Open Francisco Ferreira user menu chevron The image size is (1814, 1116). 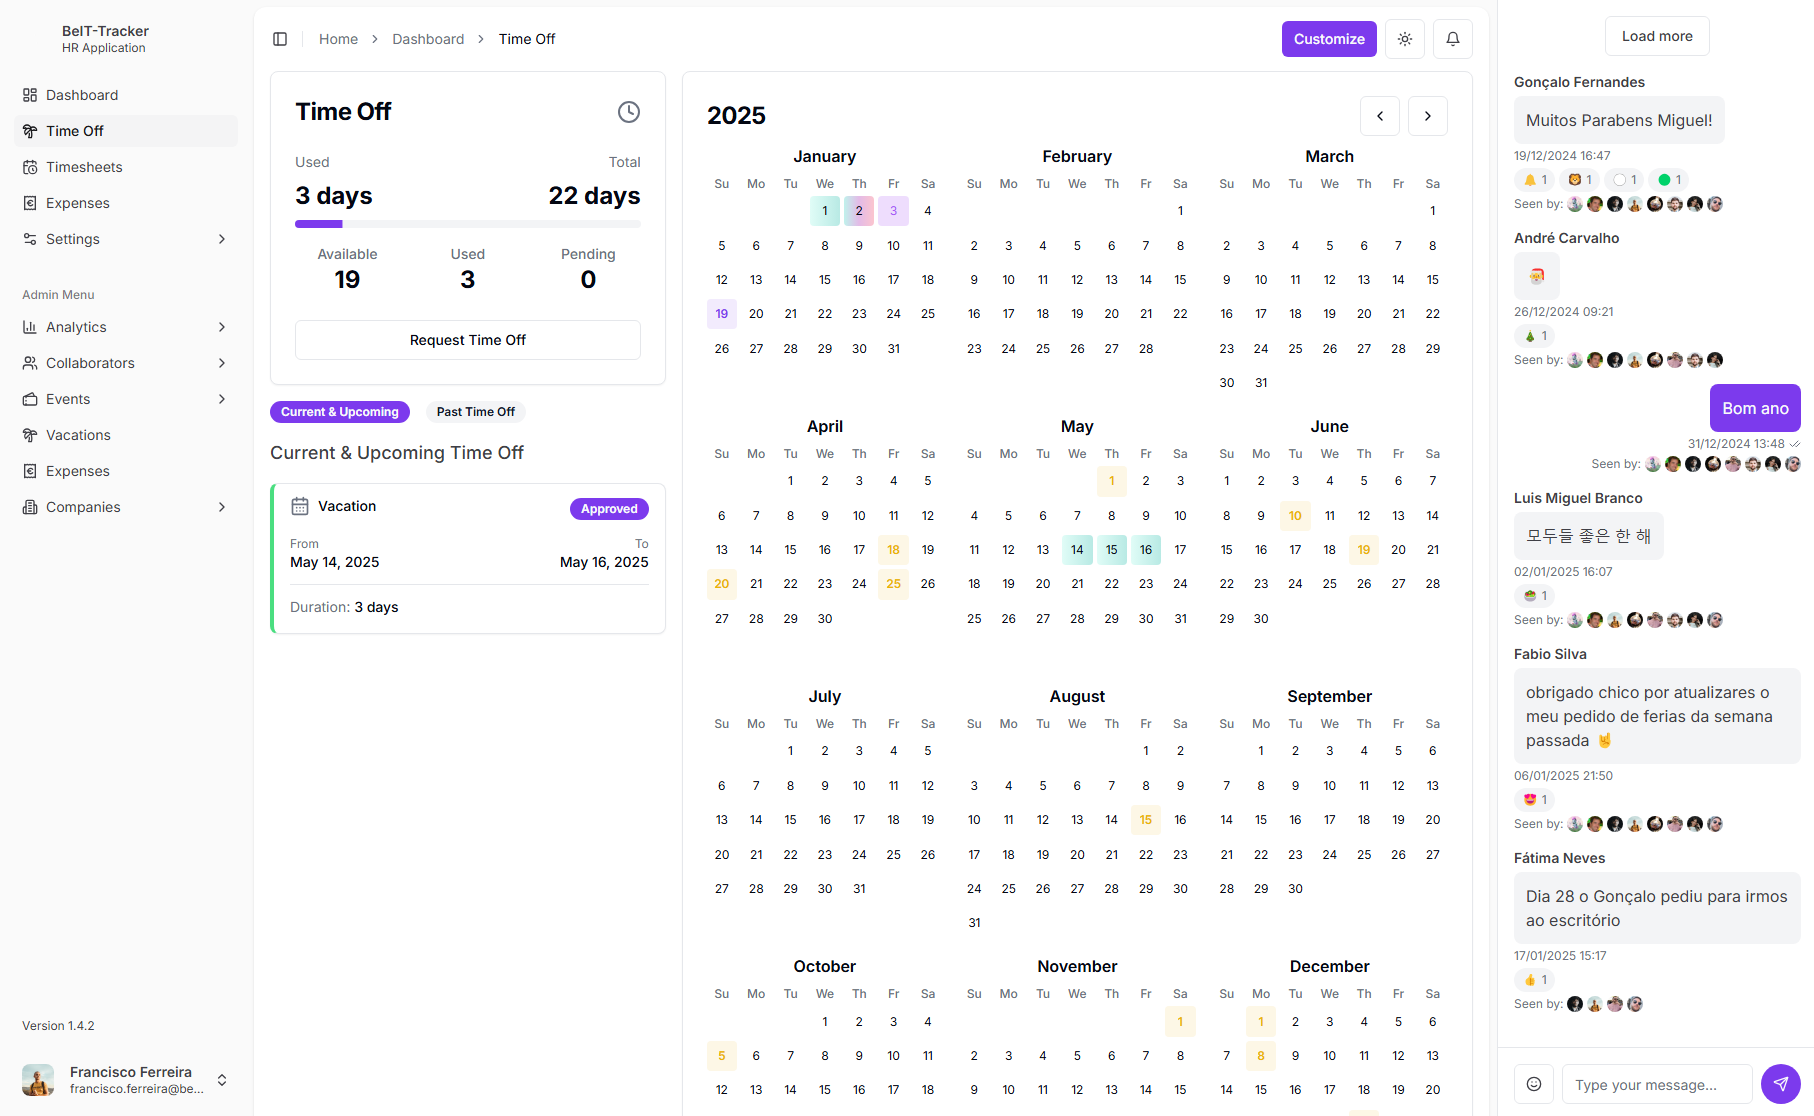click(222, 1080)
